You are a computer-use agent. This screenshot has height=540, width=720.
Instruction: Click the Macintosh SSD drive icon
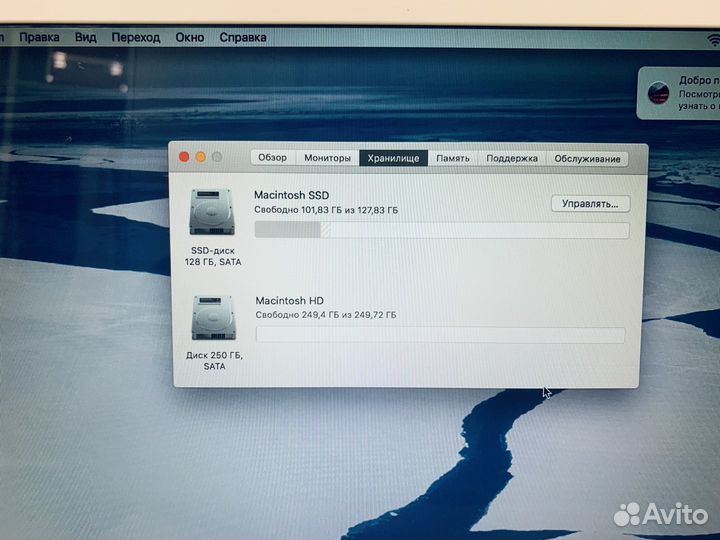coord(212,212)
